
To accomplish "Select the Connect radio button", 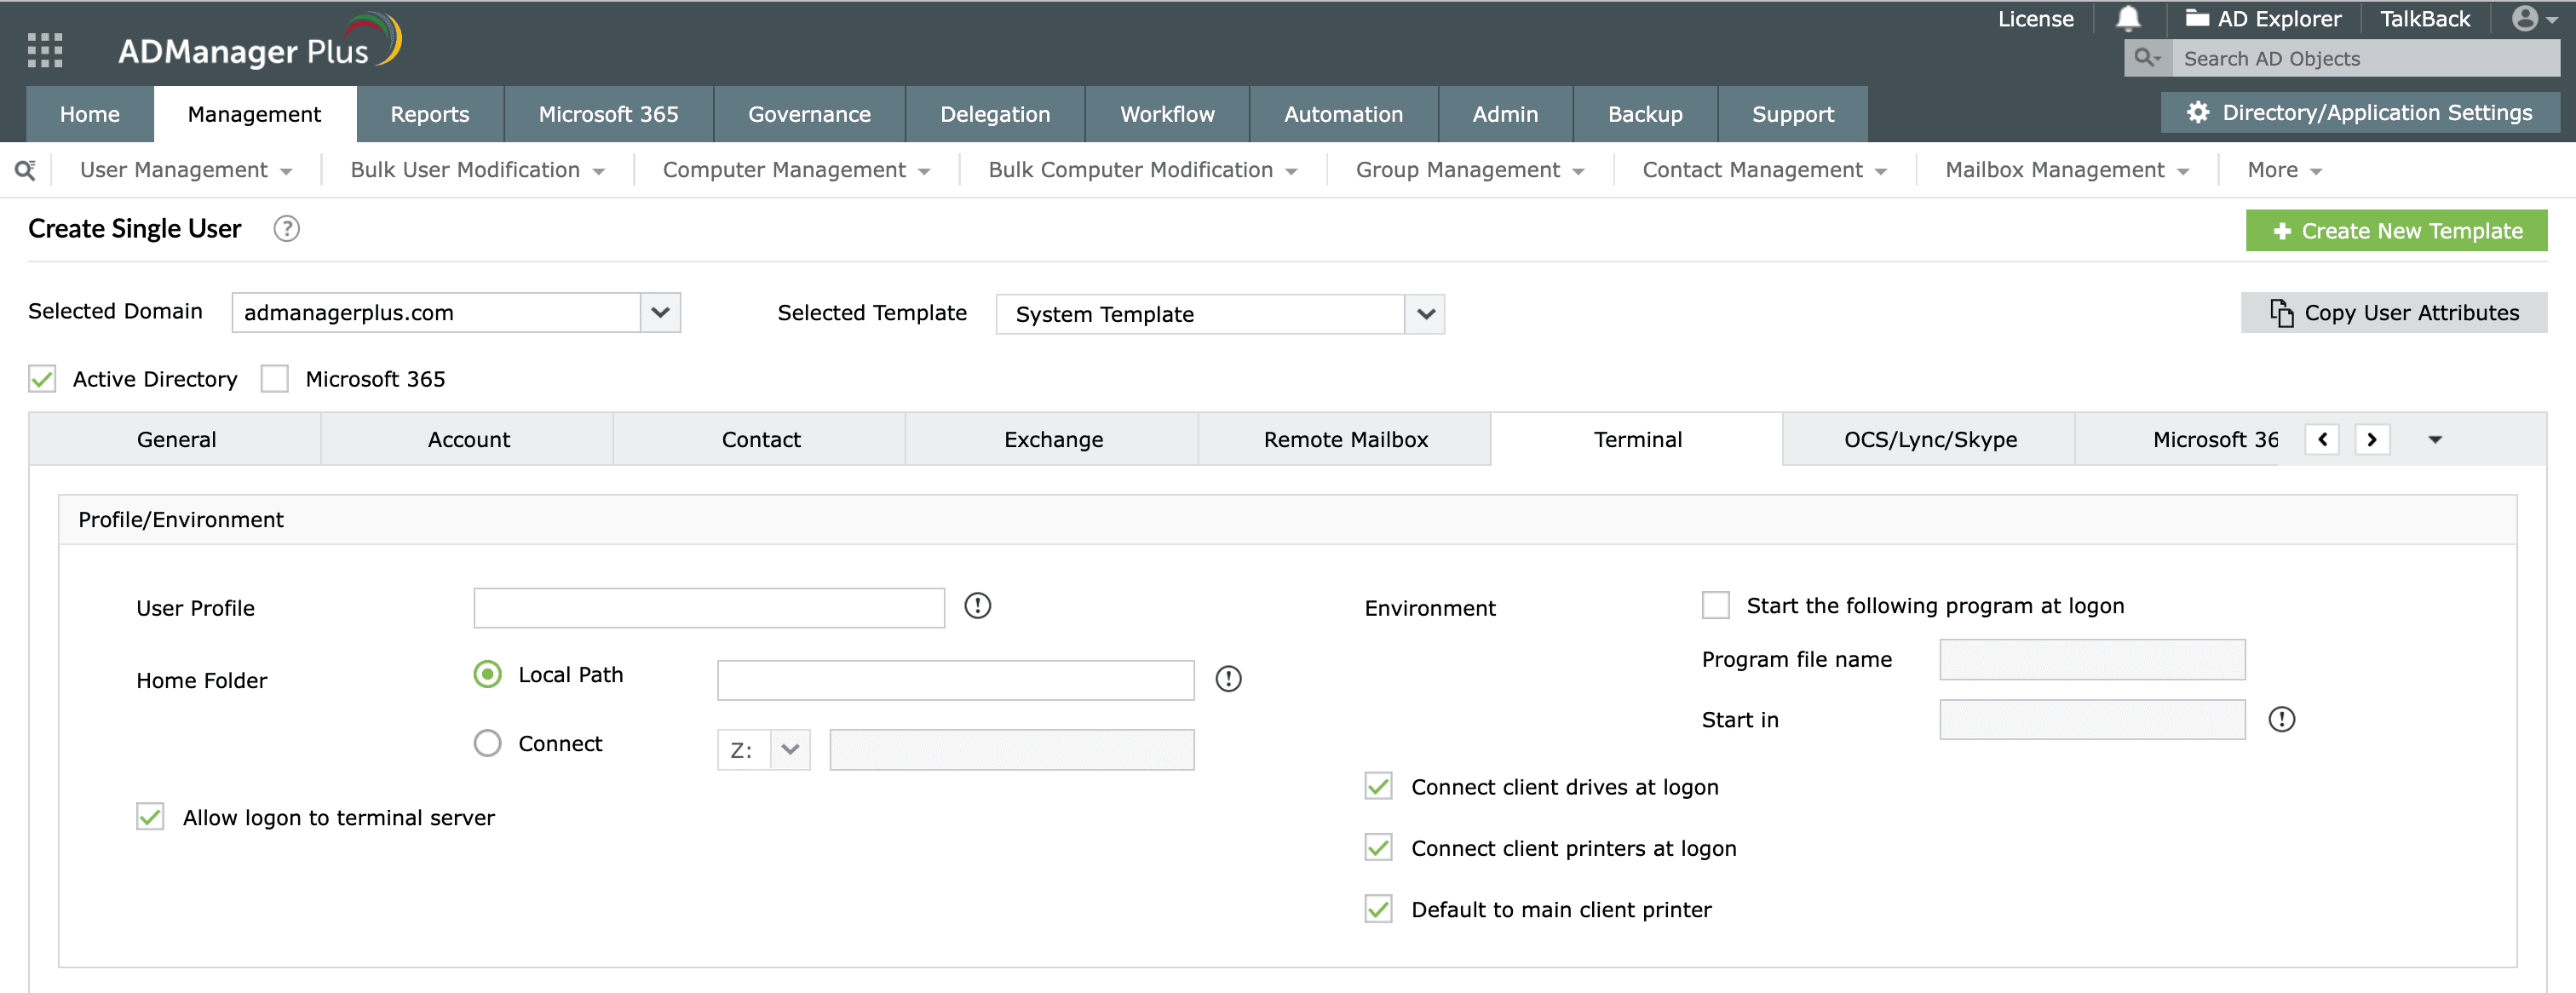I will [487, 743].
